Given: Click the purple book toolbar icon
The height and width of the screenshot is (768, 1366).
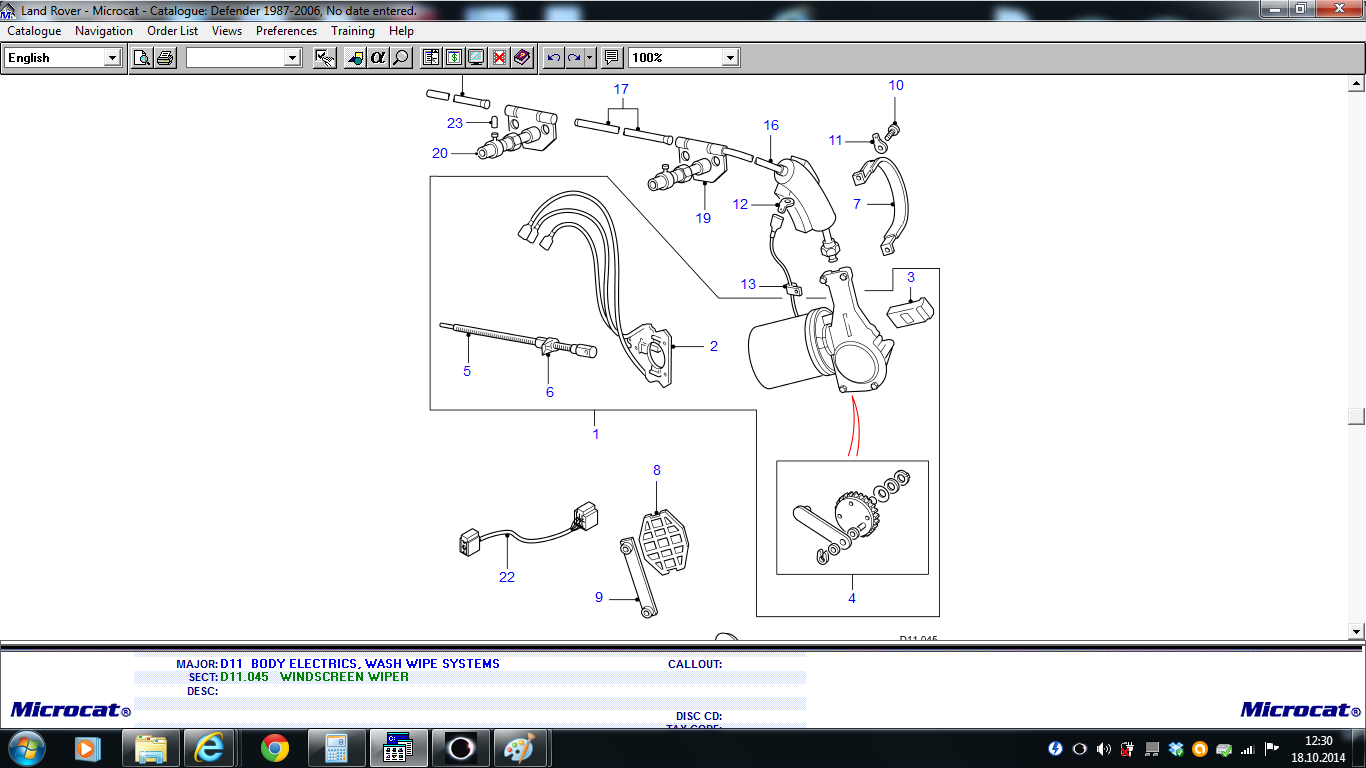Looking at the screenshot, I should pyautogui.click(x=521, y=58).
